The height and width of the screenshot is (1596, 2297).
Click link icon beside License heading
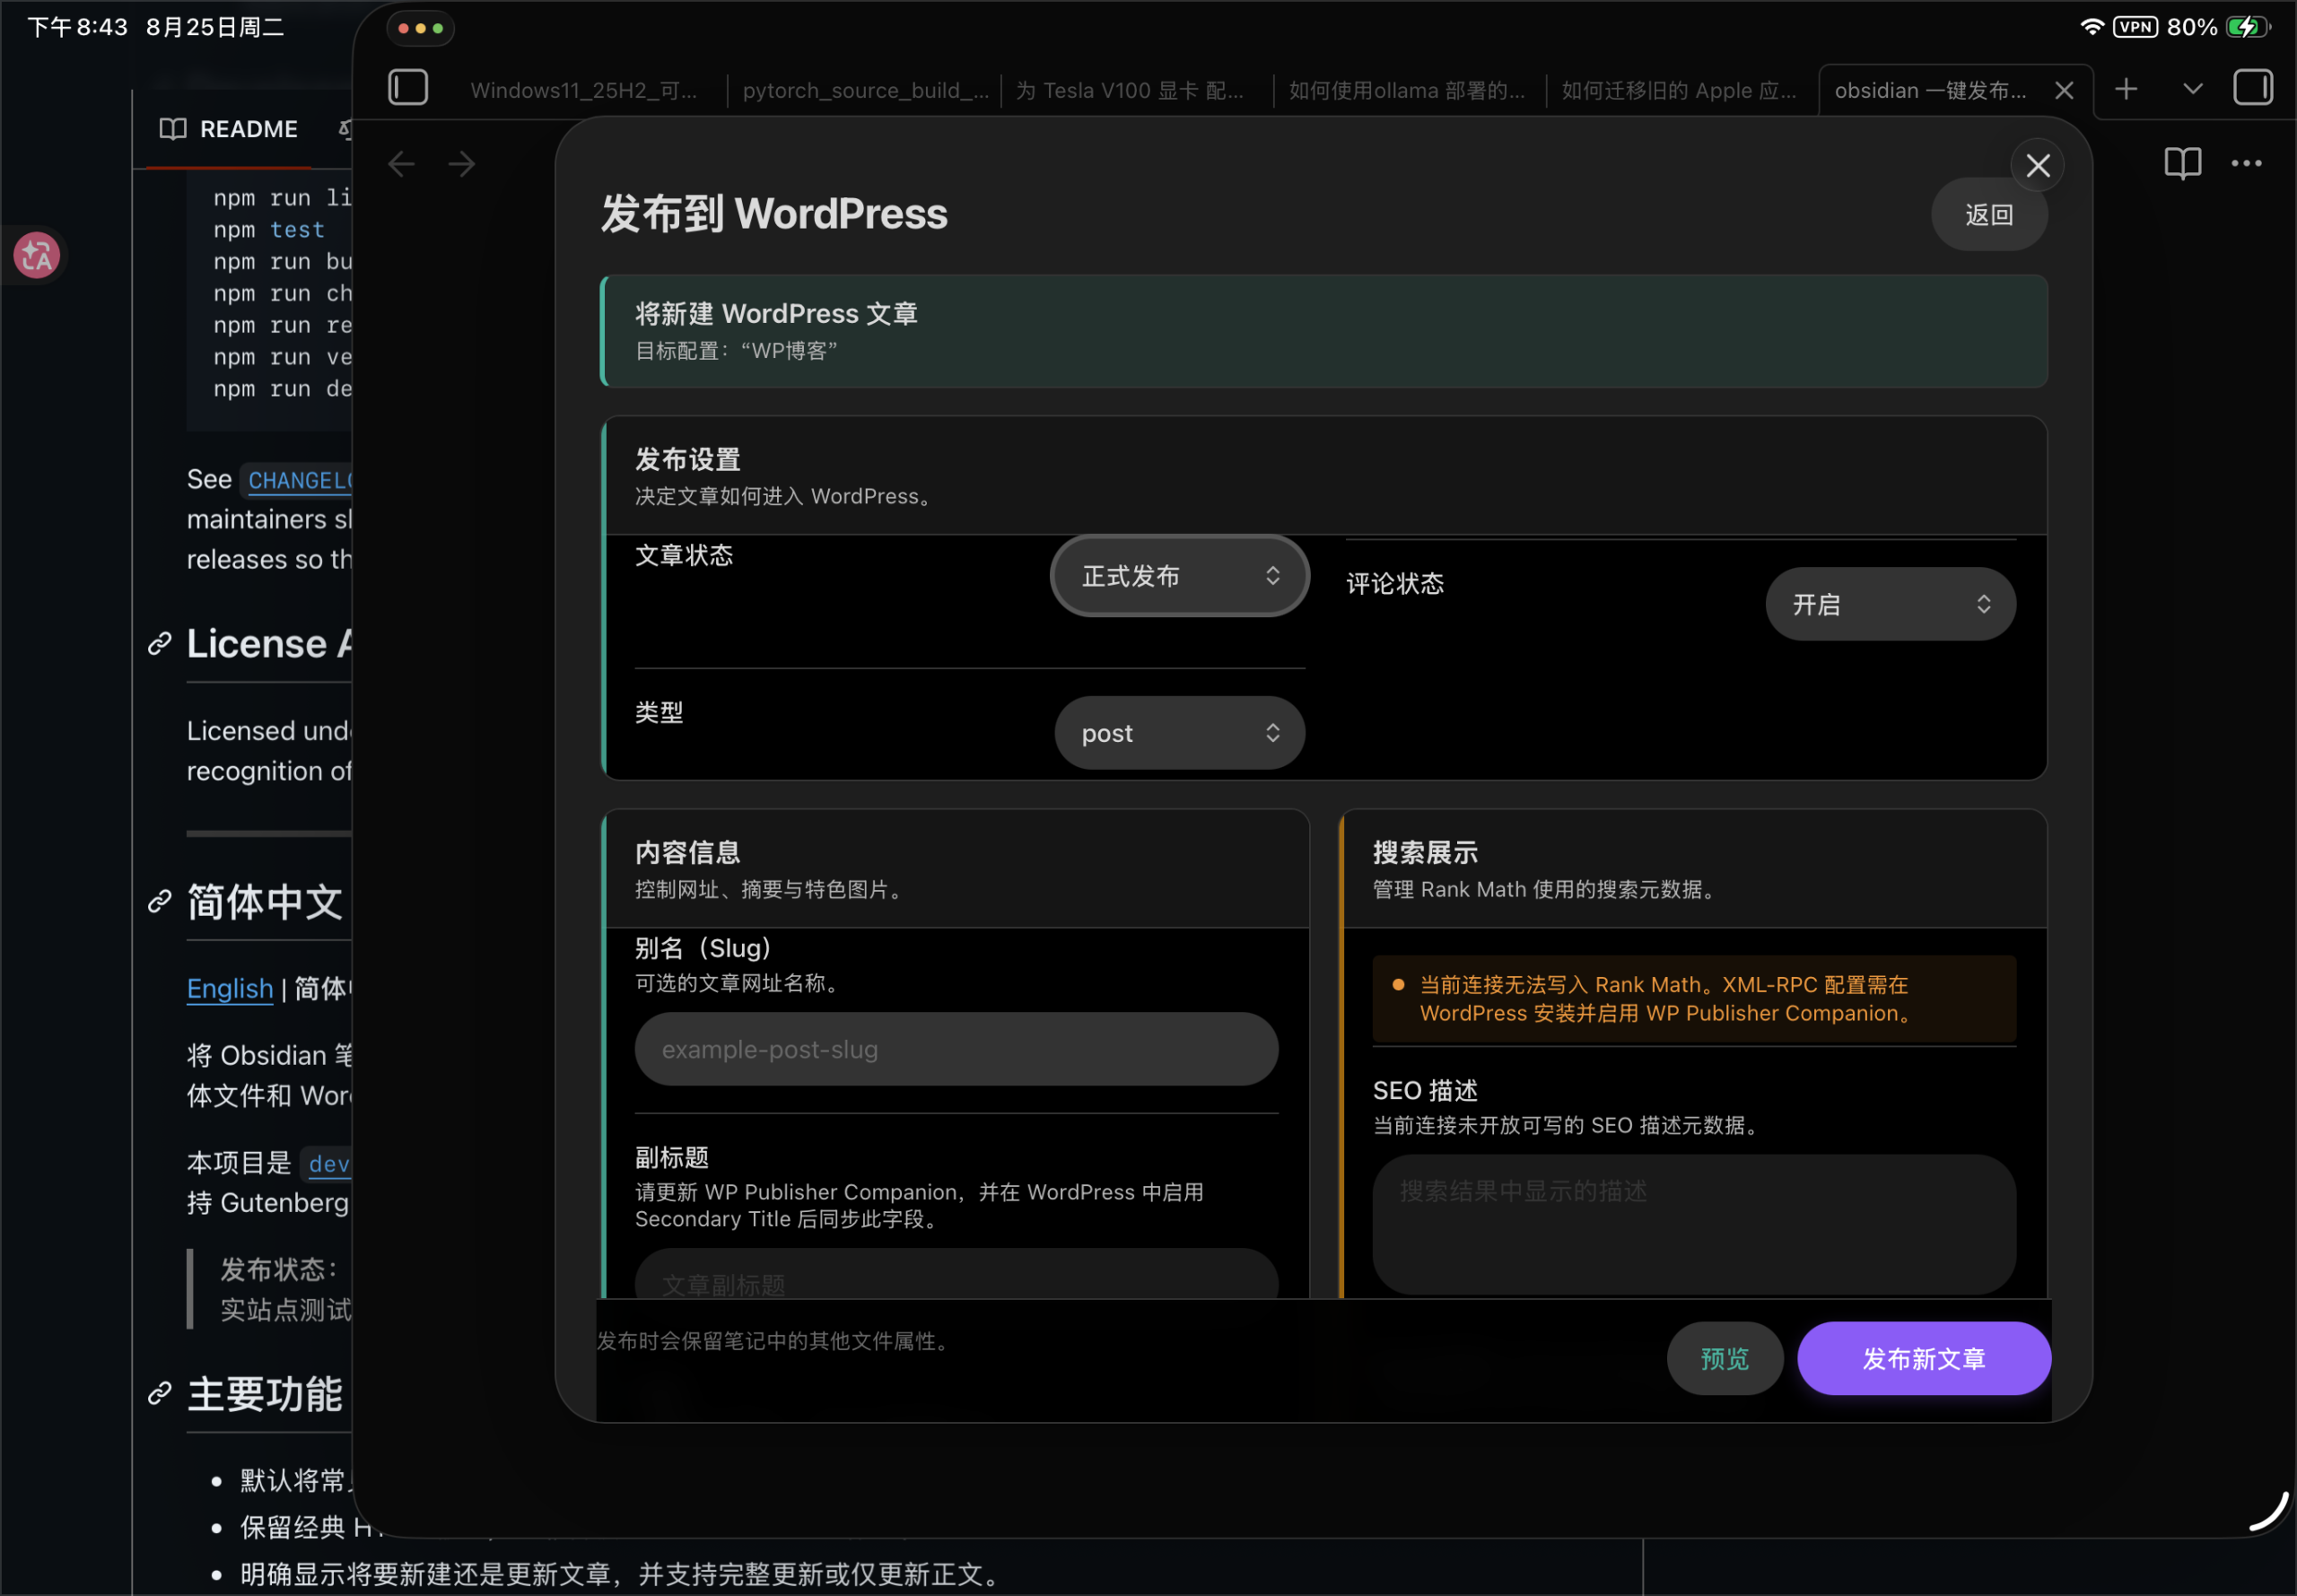pos(159,643)
